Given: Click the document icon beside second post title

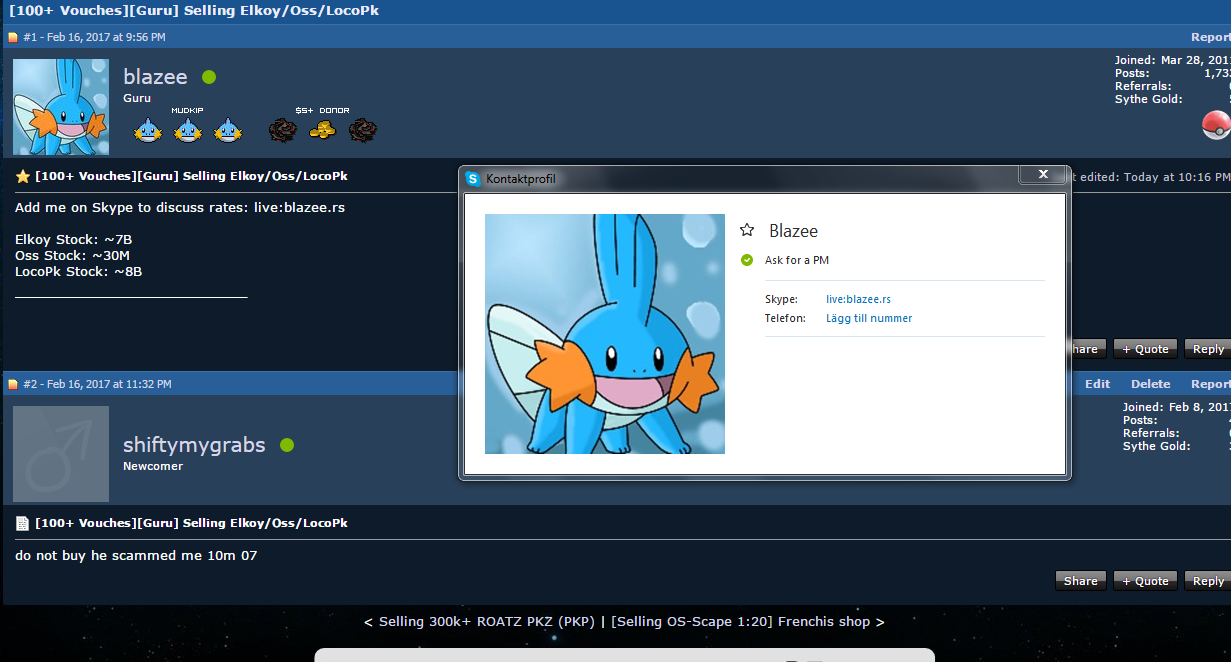Looking at the screenshot, I should (x=23, y=523).
